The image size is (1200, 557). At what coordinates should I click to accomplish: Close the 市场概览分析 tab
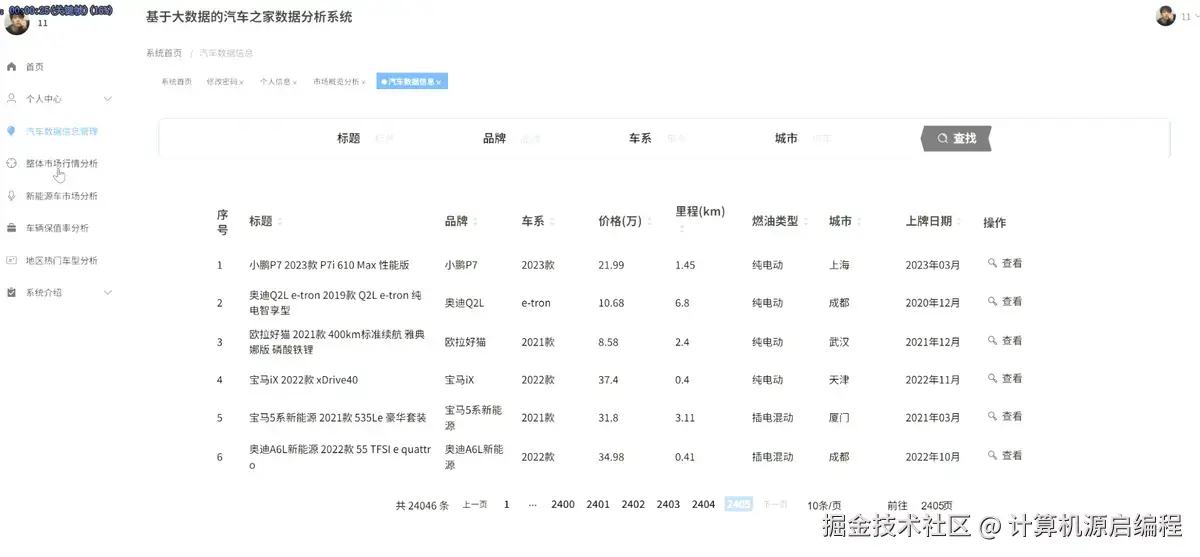point(364,82)
